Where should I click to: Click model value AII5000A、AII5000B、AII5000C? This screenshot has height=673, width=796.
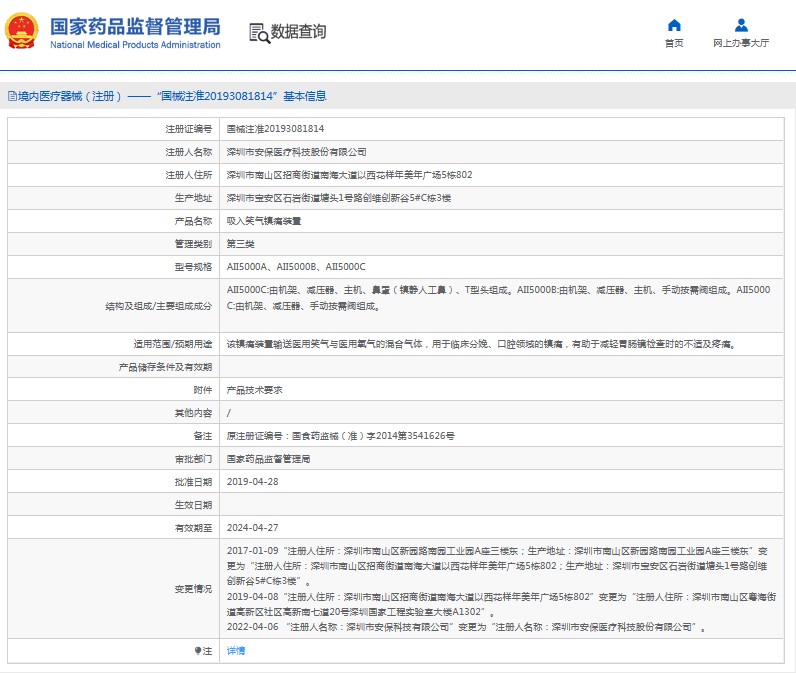click(x=296, y=266)
